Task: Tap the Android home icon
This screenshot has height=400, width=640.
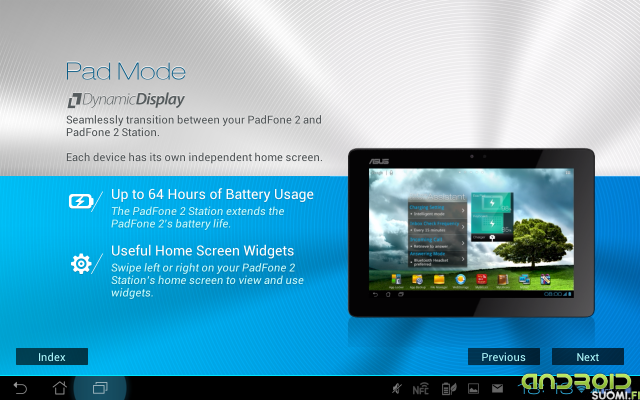Action: click(x=60, y=388)
